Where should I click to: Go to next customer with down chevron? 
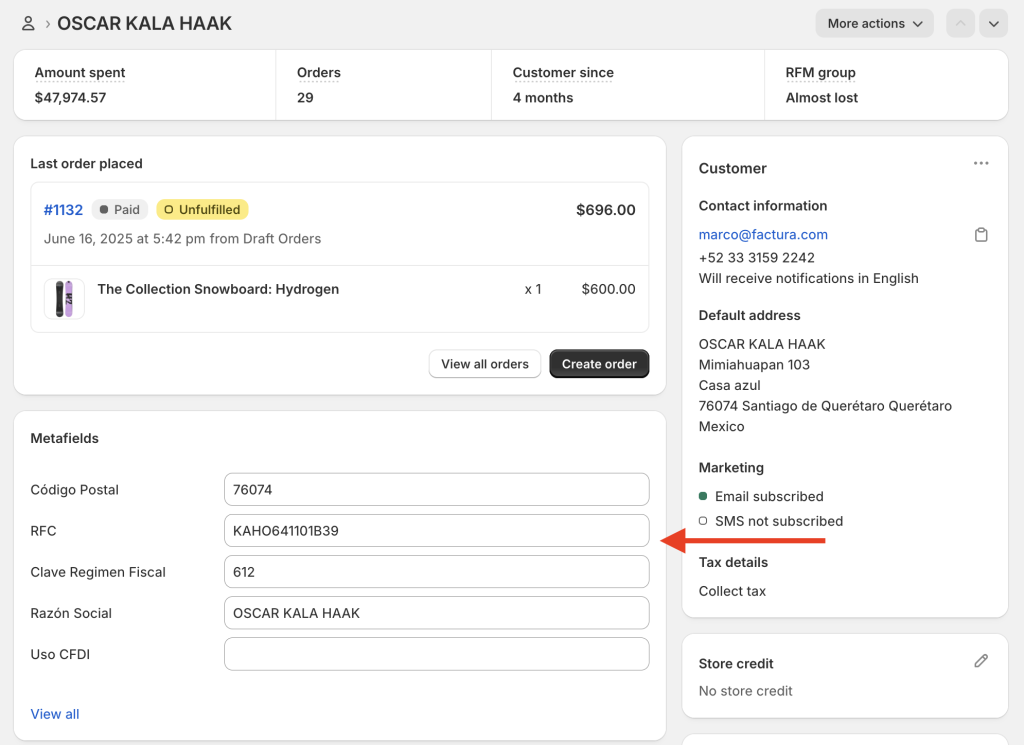[x=993, y=24]
